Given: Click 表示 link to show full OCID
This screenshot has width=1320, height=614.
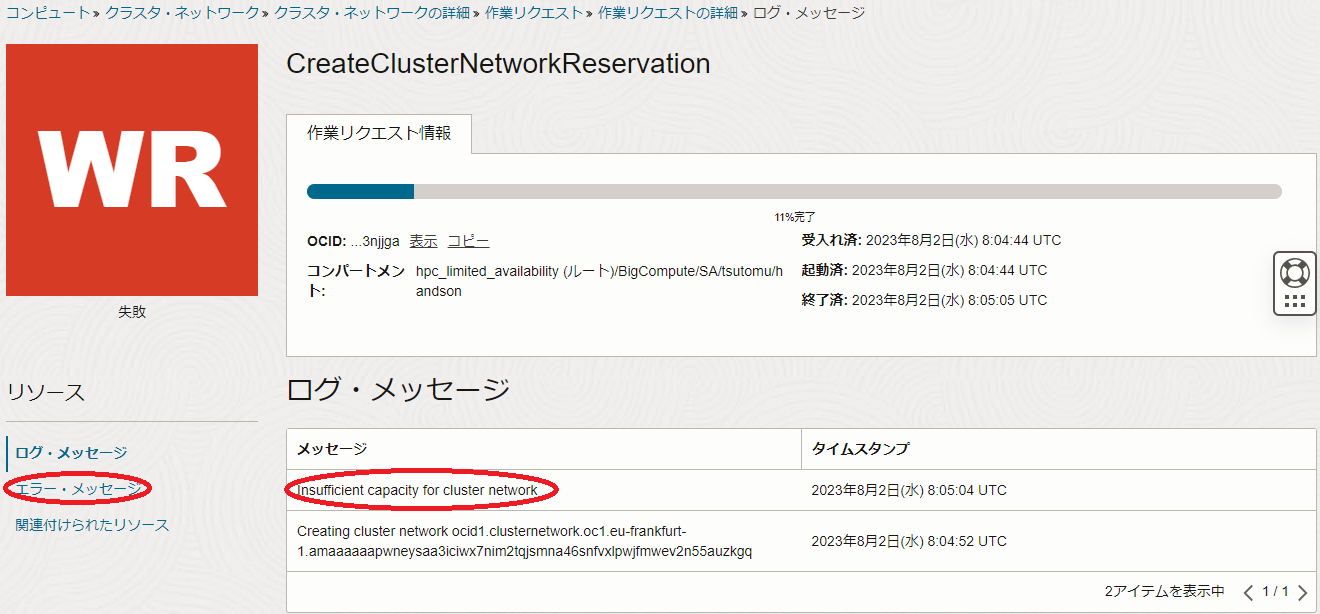Looking at the screenshot, I should pos(423,241).
